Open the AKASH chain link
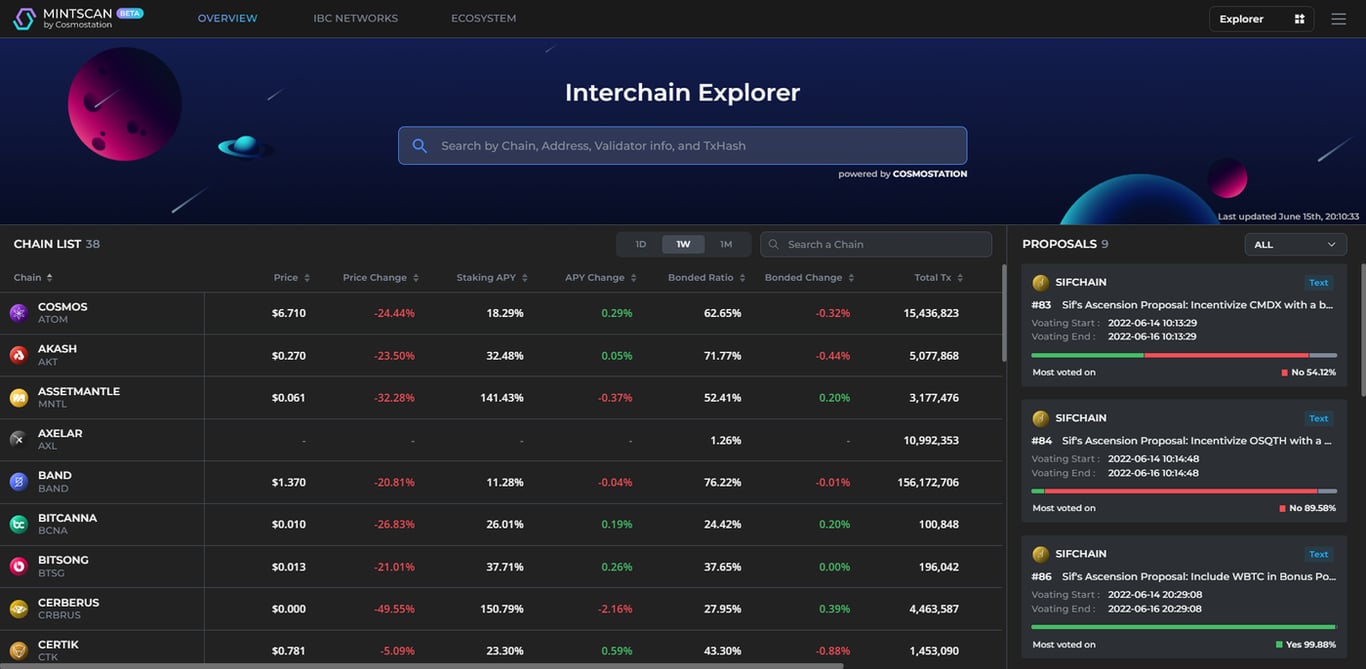 57,349
